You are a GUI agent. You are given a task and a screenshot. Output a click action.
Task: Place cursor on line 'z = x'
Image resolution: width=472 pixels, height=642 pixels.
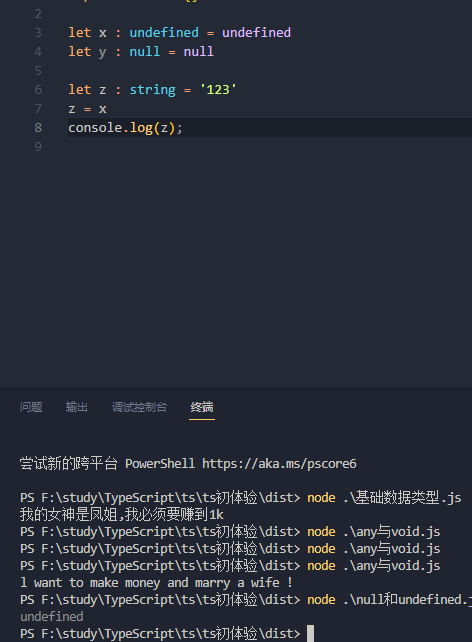[87, 109]
